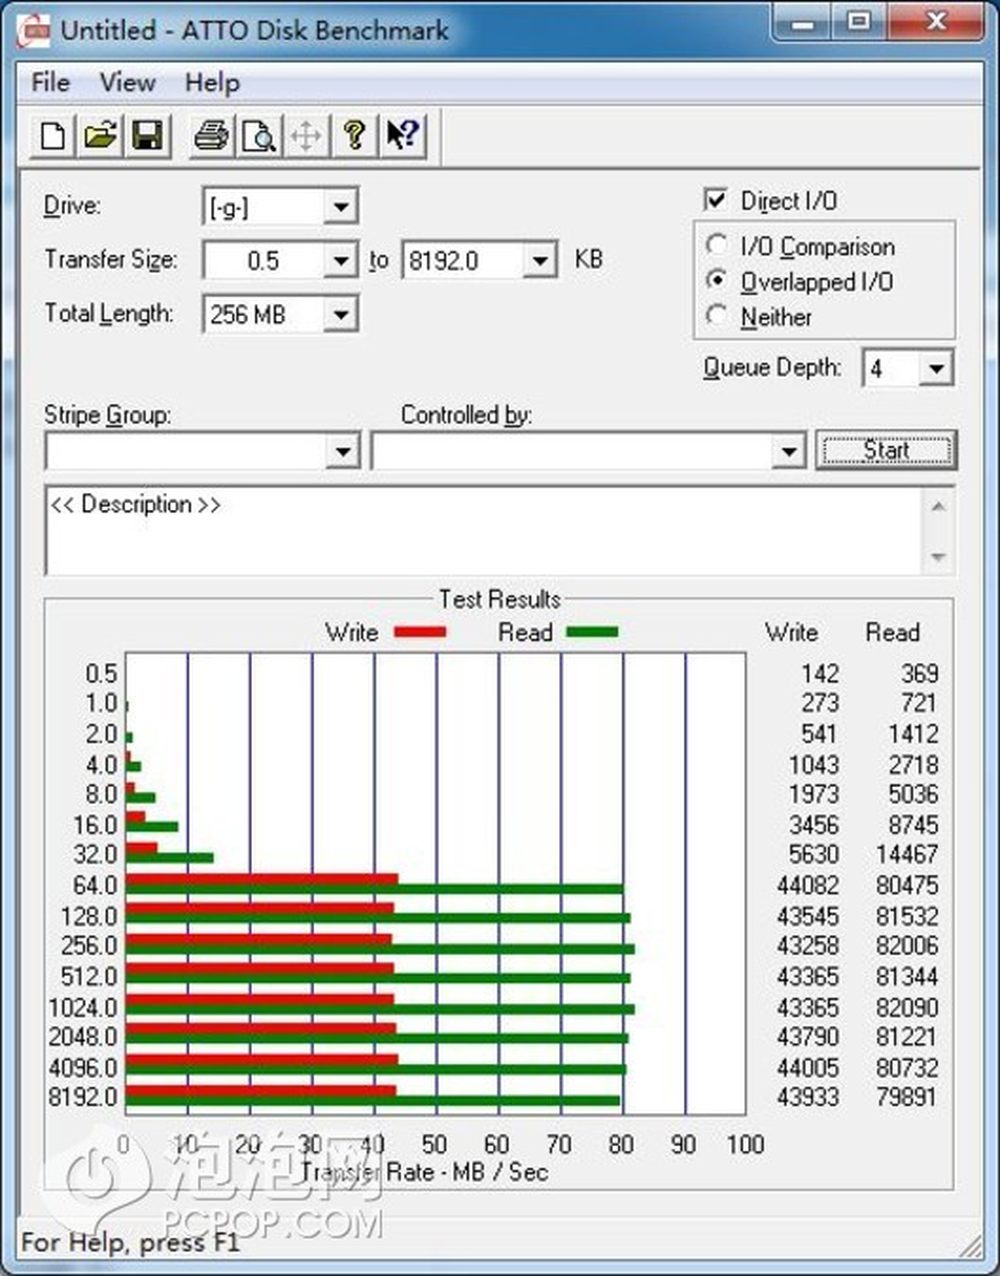
Task: Click the Test Results heading
Action: point(500,599)
